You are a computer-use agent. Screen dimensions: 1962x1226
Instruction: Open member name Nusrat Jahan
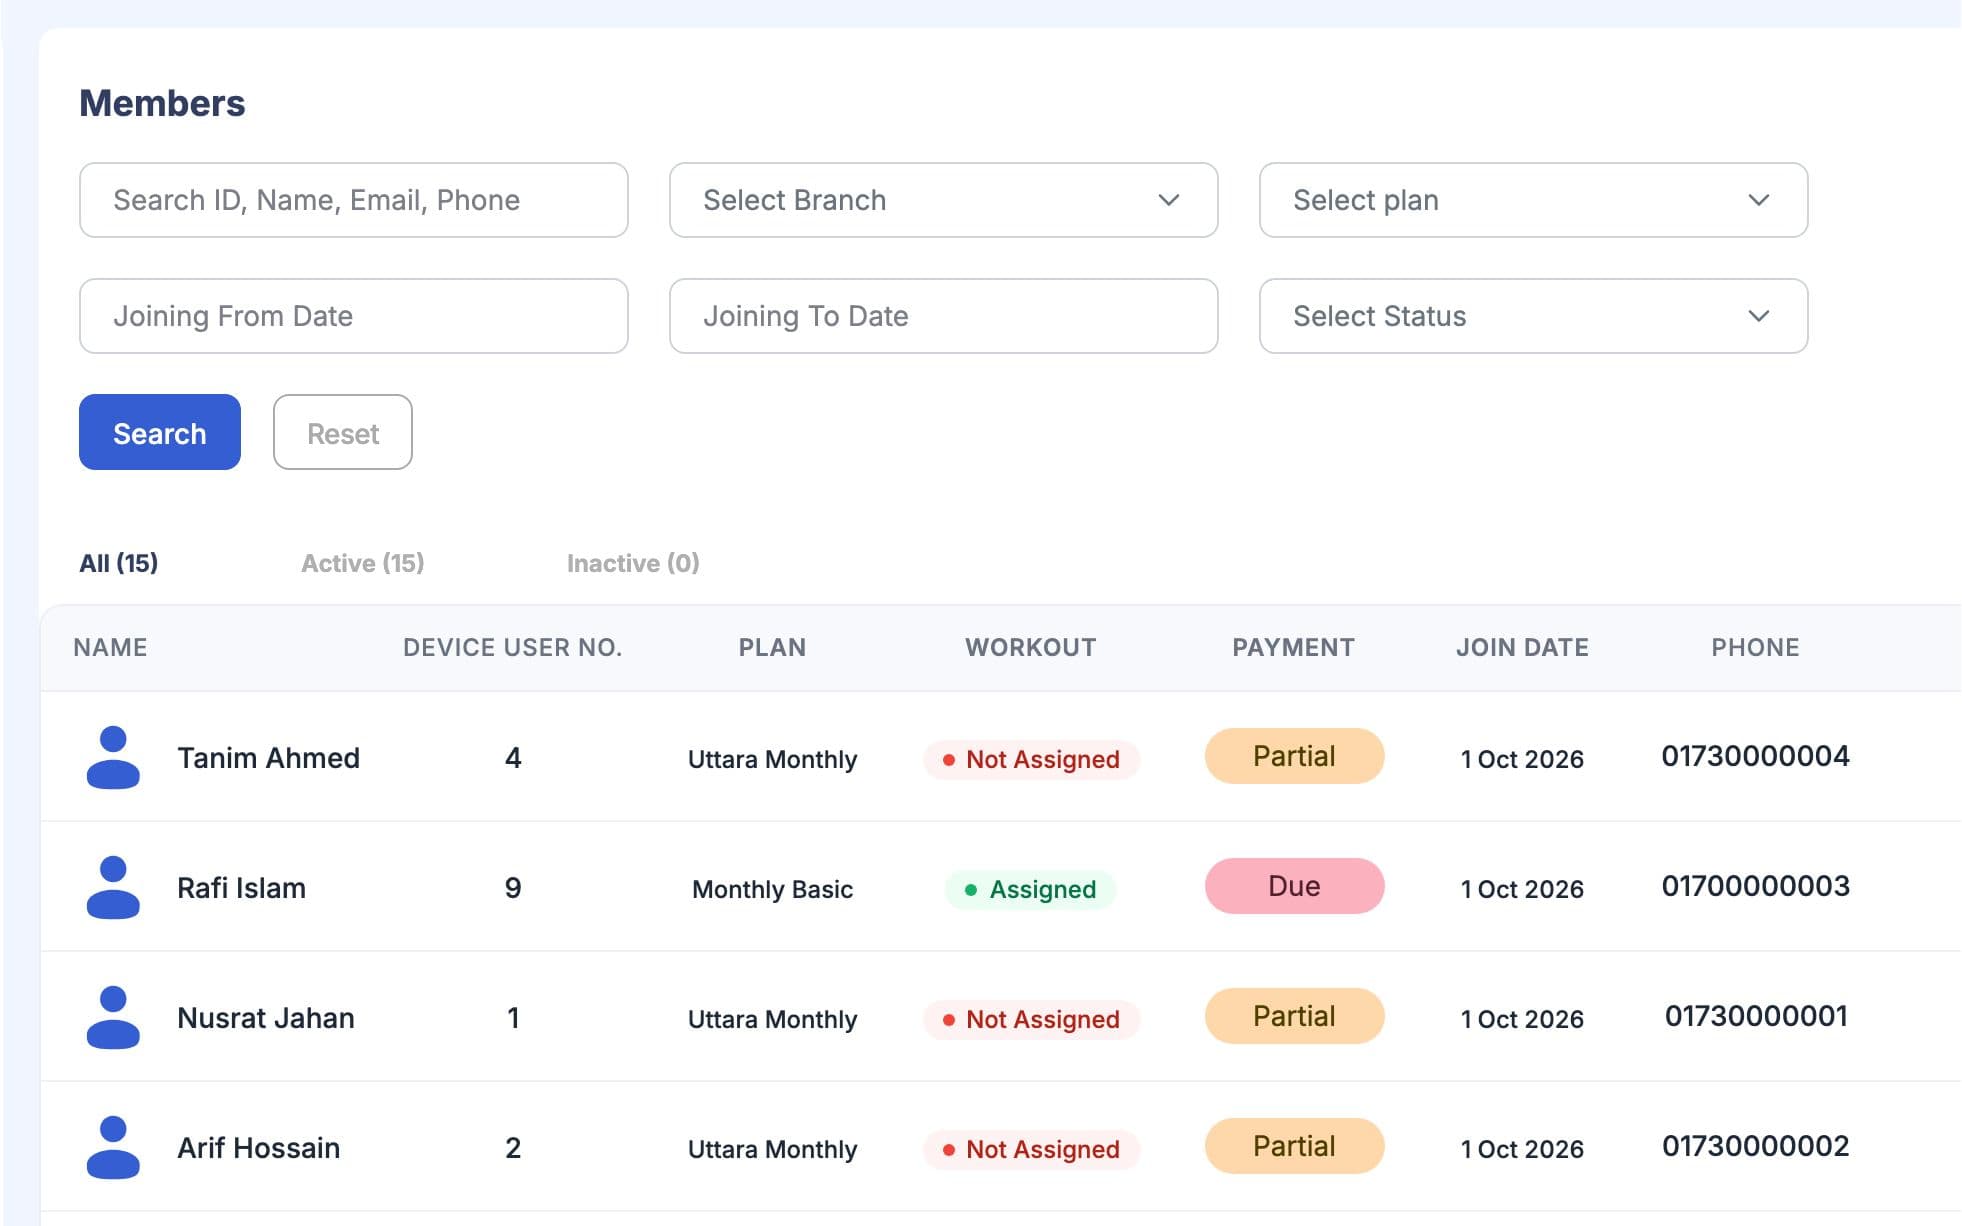(266, 1018)
